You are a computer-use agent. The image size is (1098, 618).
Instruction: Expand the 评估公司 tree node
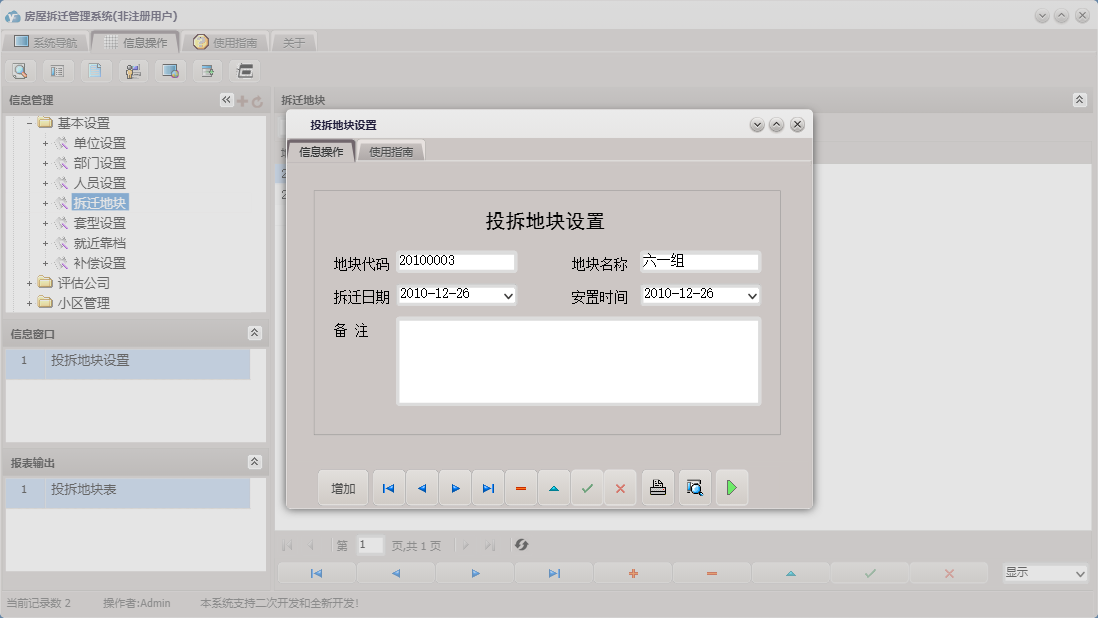(x=27, y=282)
